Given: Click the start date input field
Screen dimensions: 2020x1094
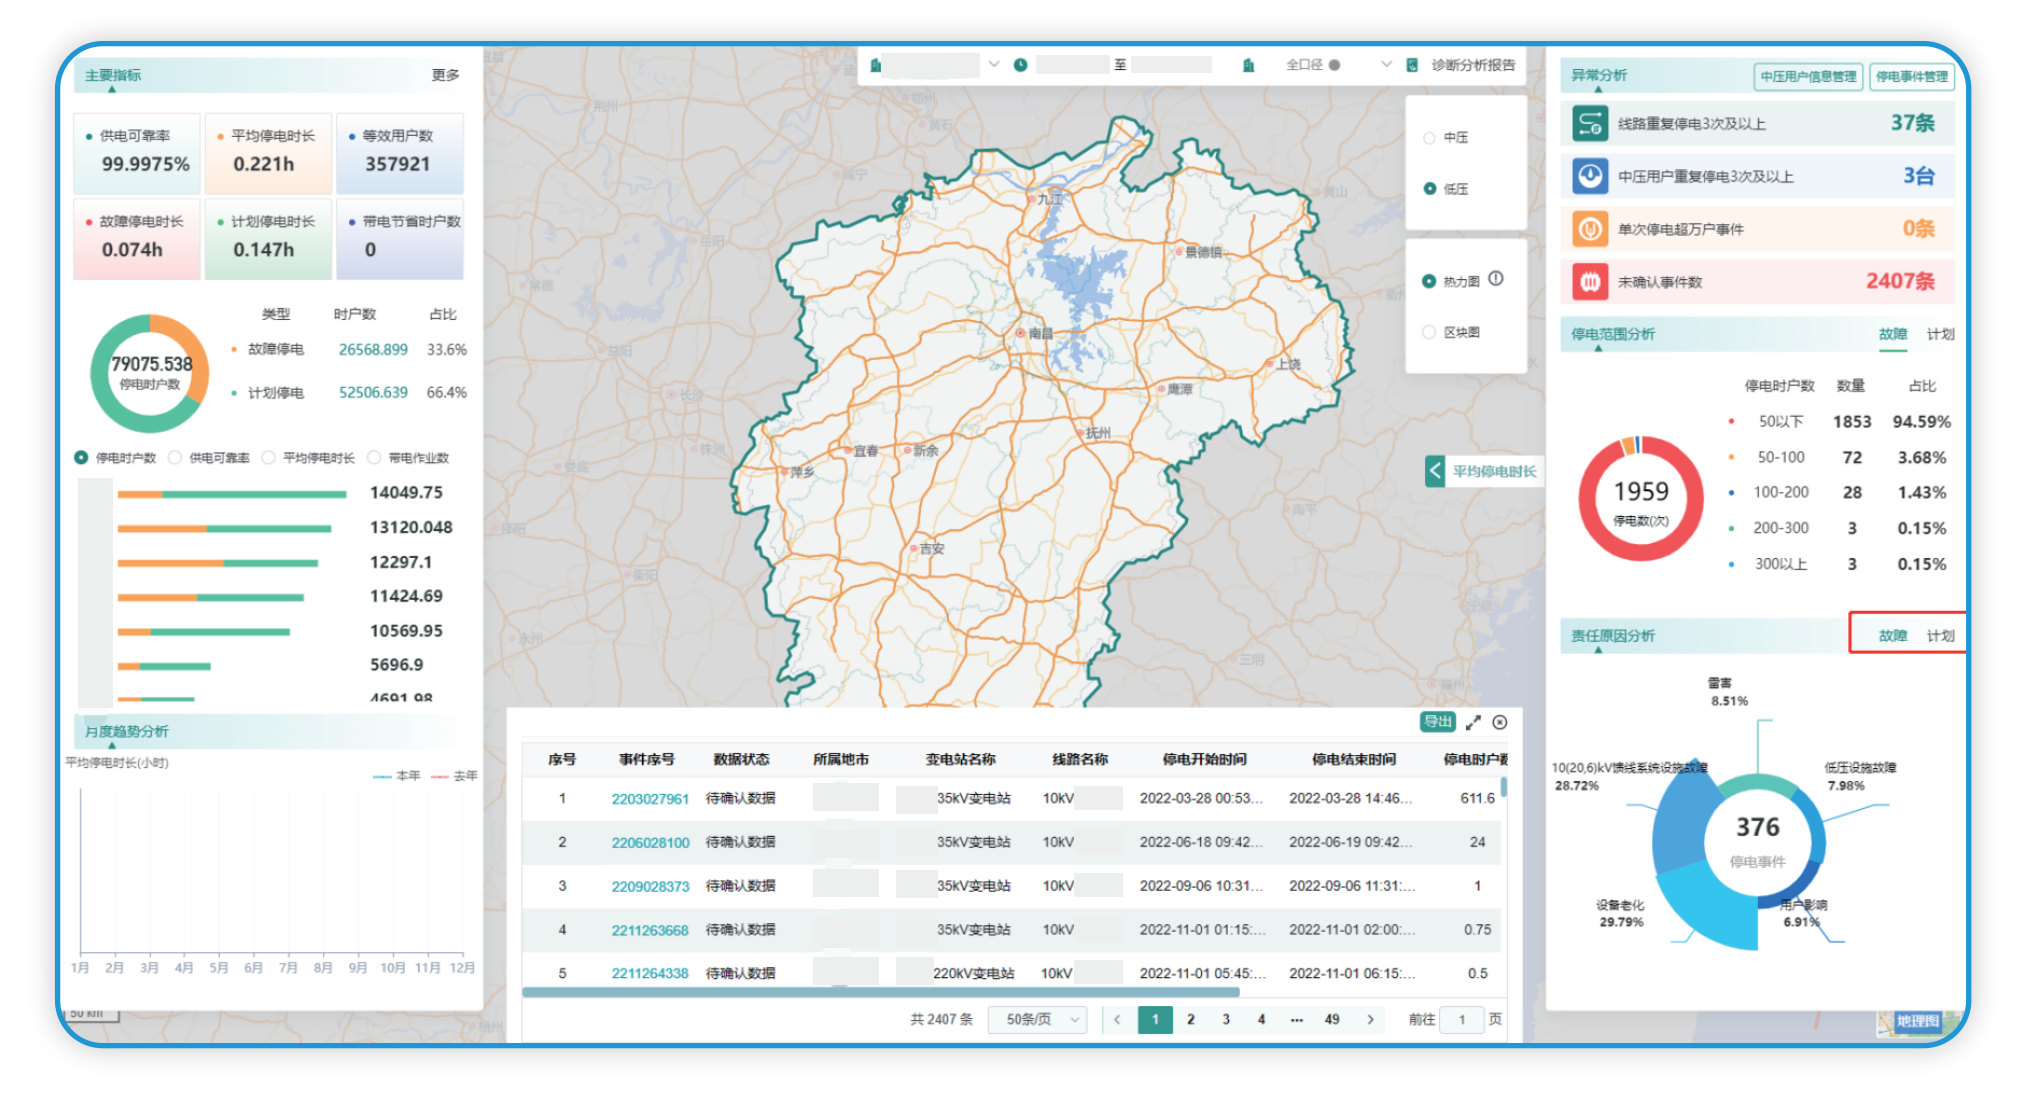Looking at the screenshot, I should [x=1072, y=65].
